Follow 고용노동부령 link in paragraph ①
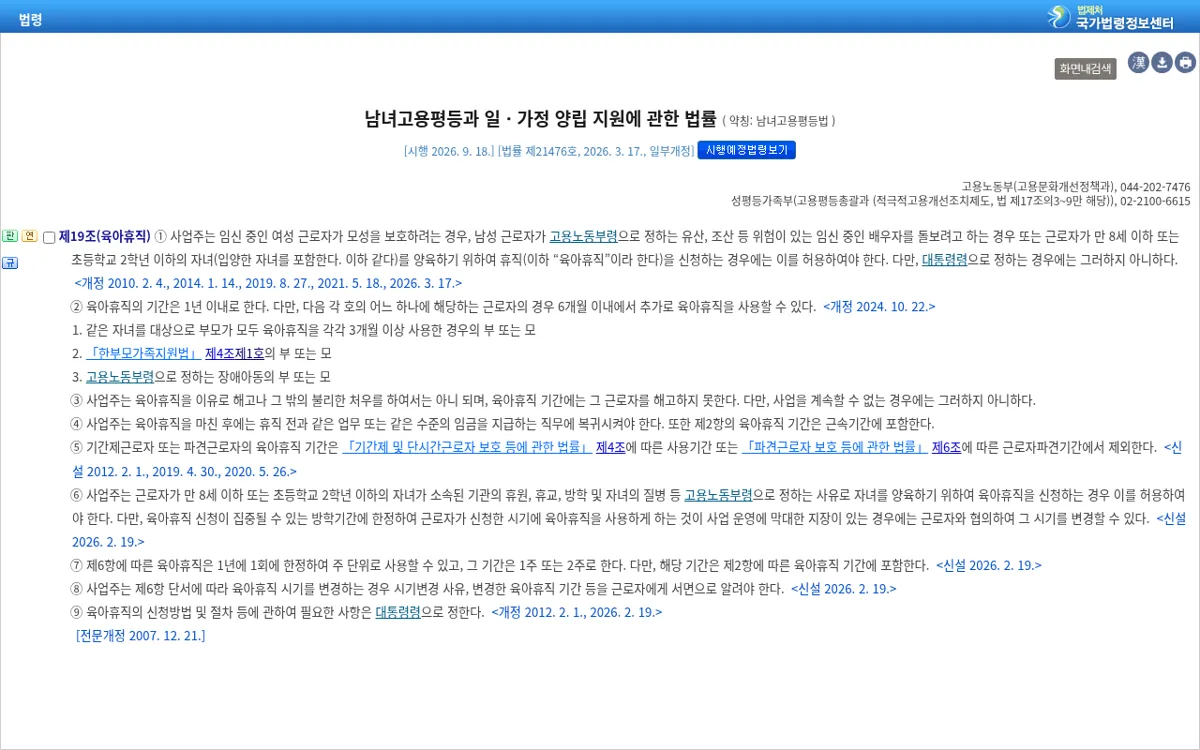The image size is (1200, 750). 583,237
